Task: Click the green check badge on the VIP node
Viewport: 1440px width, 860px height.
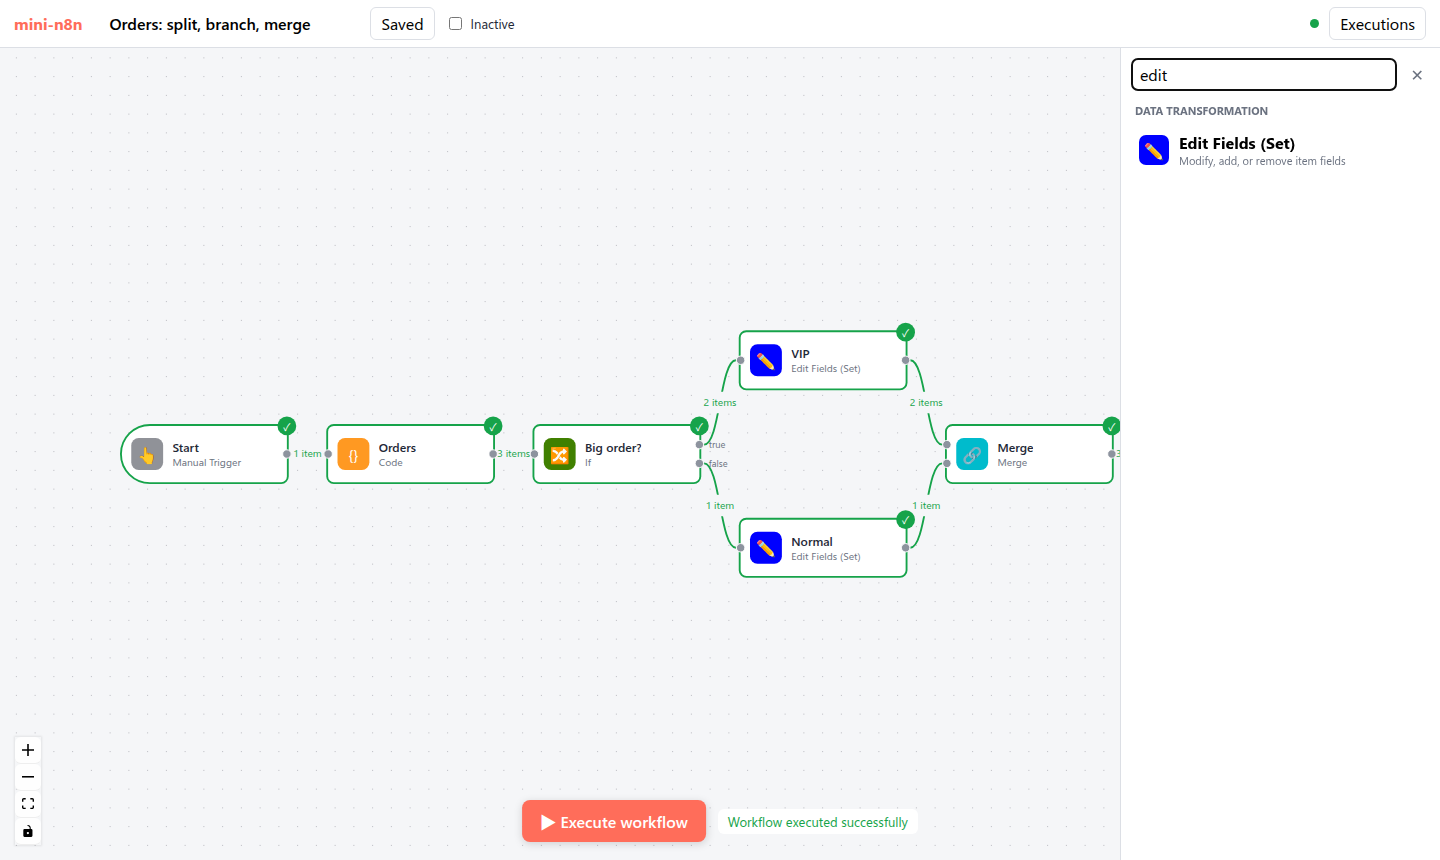Action: click(905, 332)
